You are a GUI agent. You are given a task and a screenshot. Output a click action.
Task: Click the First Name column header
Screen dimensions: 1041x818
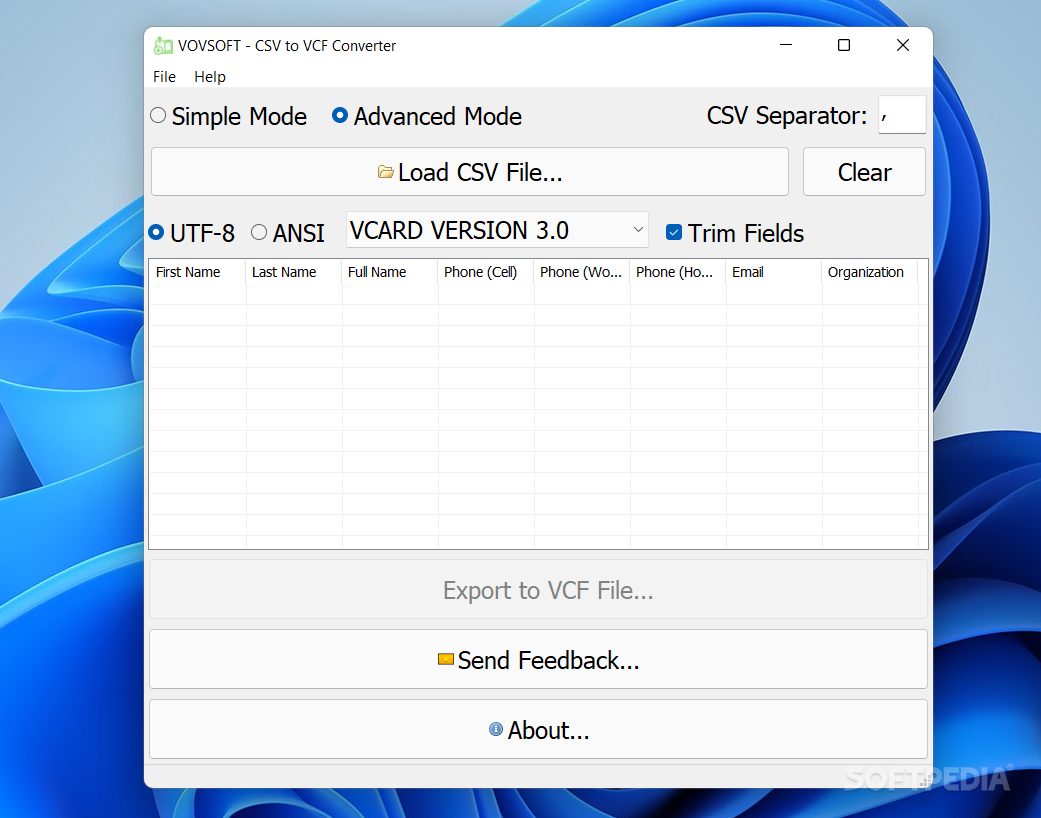(197, 272)
